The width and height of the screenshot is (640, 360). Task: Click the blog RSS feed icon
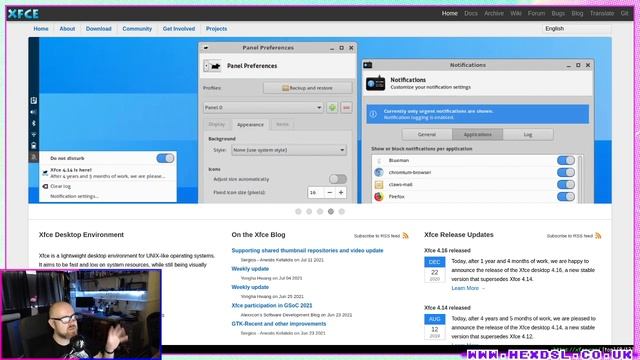[x=405, y=236]
